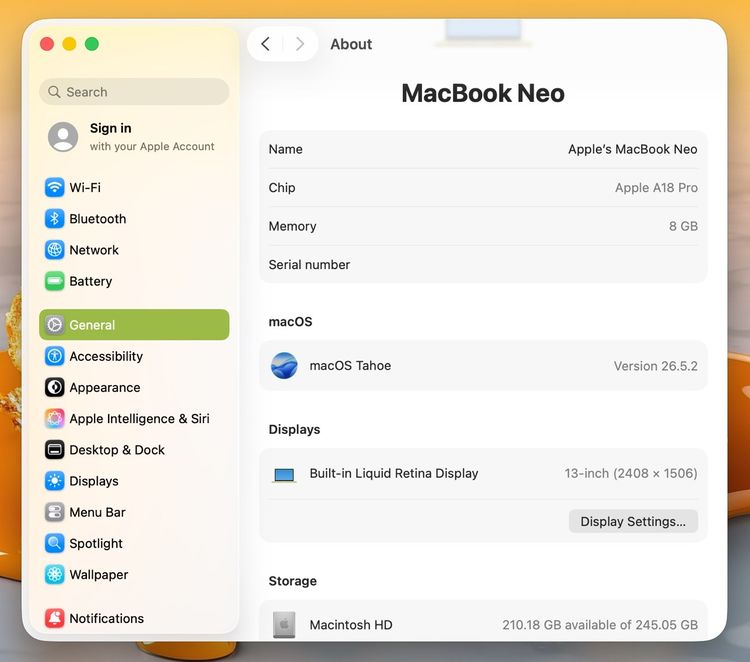Viewport: 750px width, 662px height.
Task: Click the Accessibility icon
Action: (x=55, y=356)
